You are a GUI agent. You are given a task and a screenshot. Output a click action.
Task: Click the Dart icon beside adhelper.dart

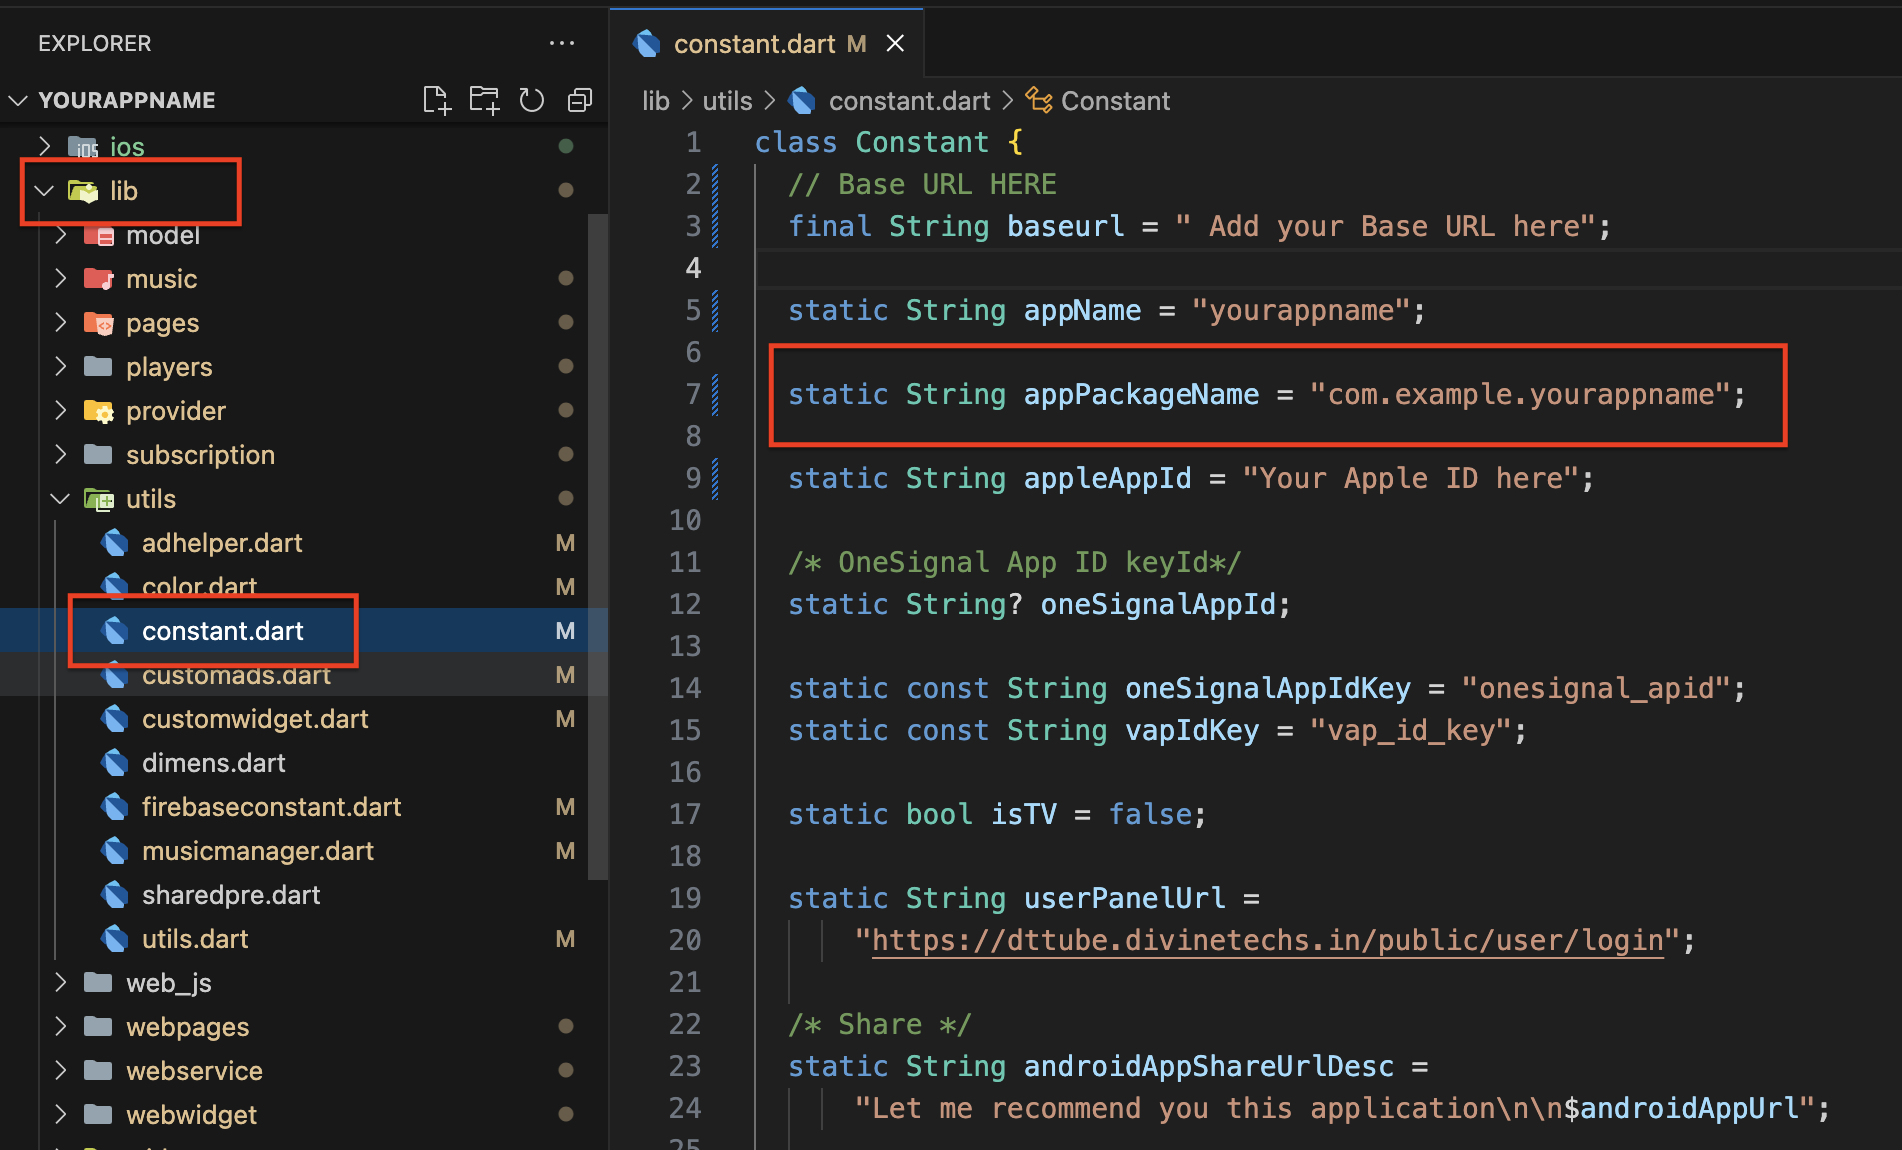click(x=115, y=543)
